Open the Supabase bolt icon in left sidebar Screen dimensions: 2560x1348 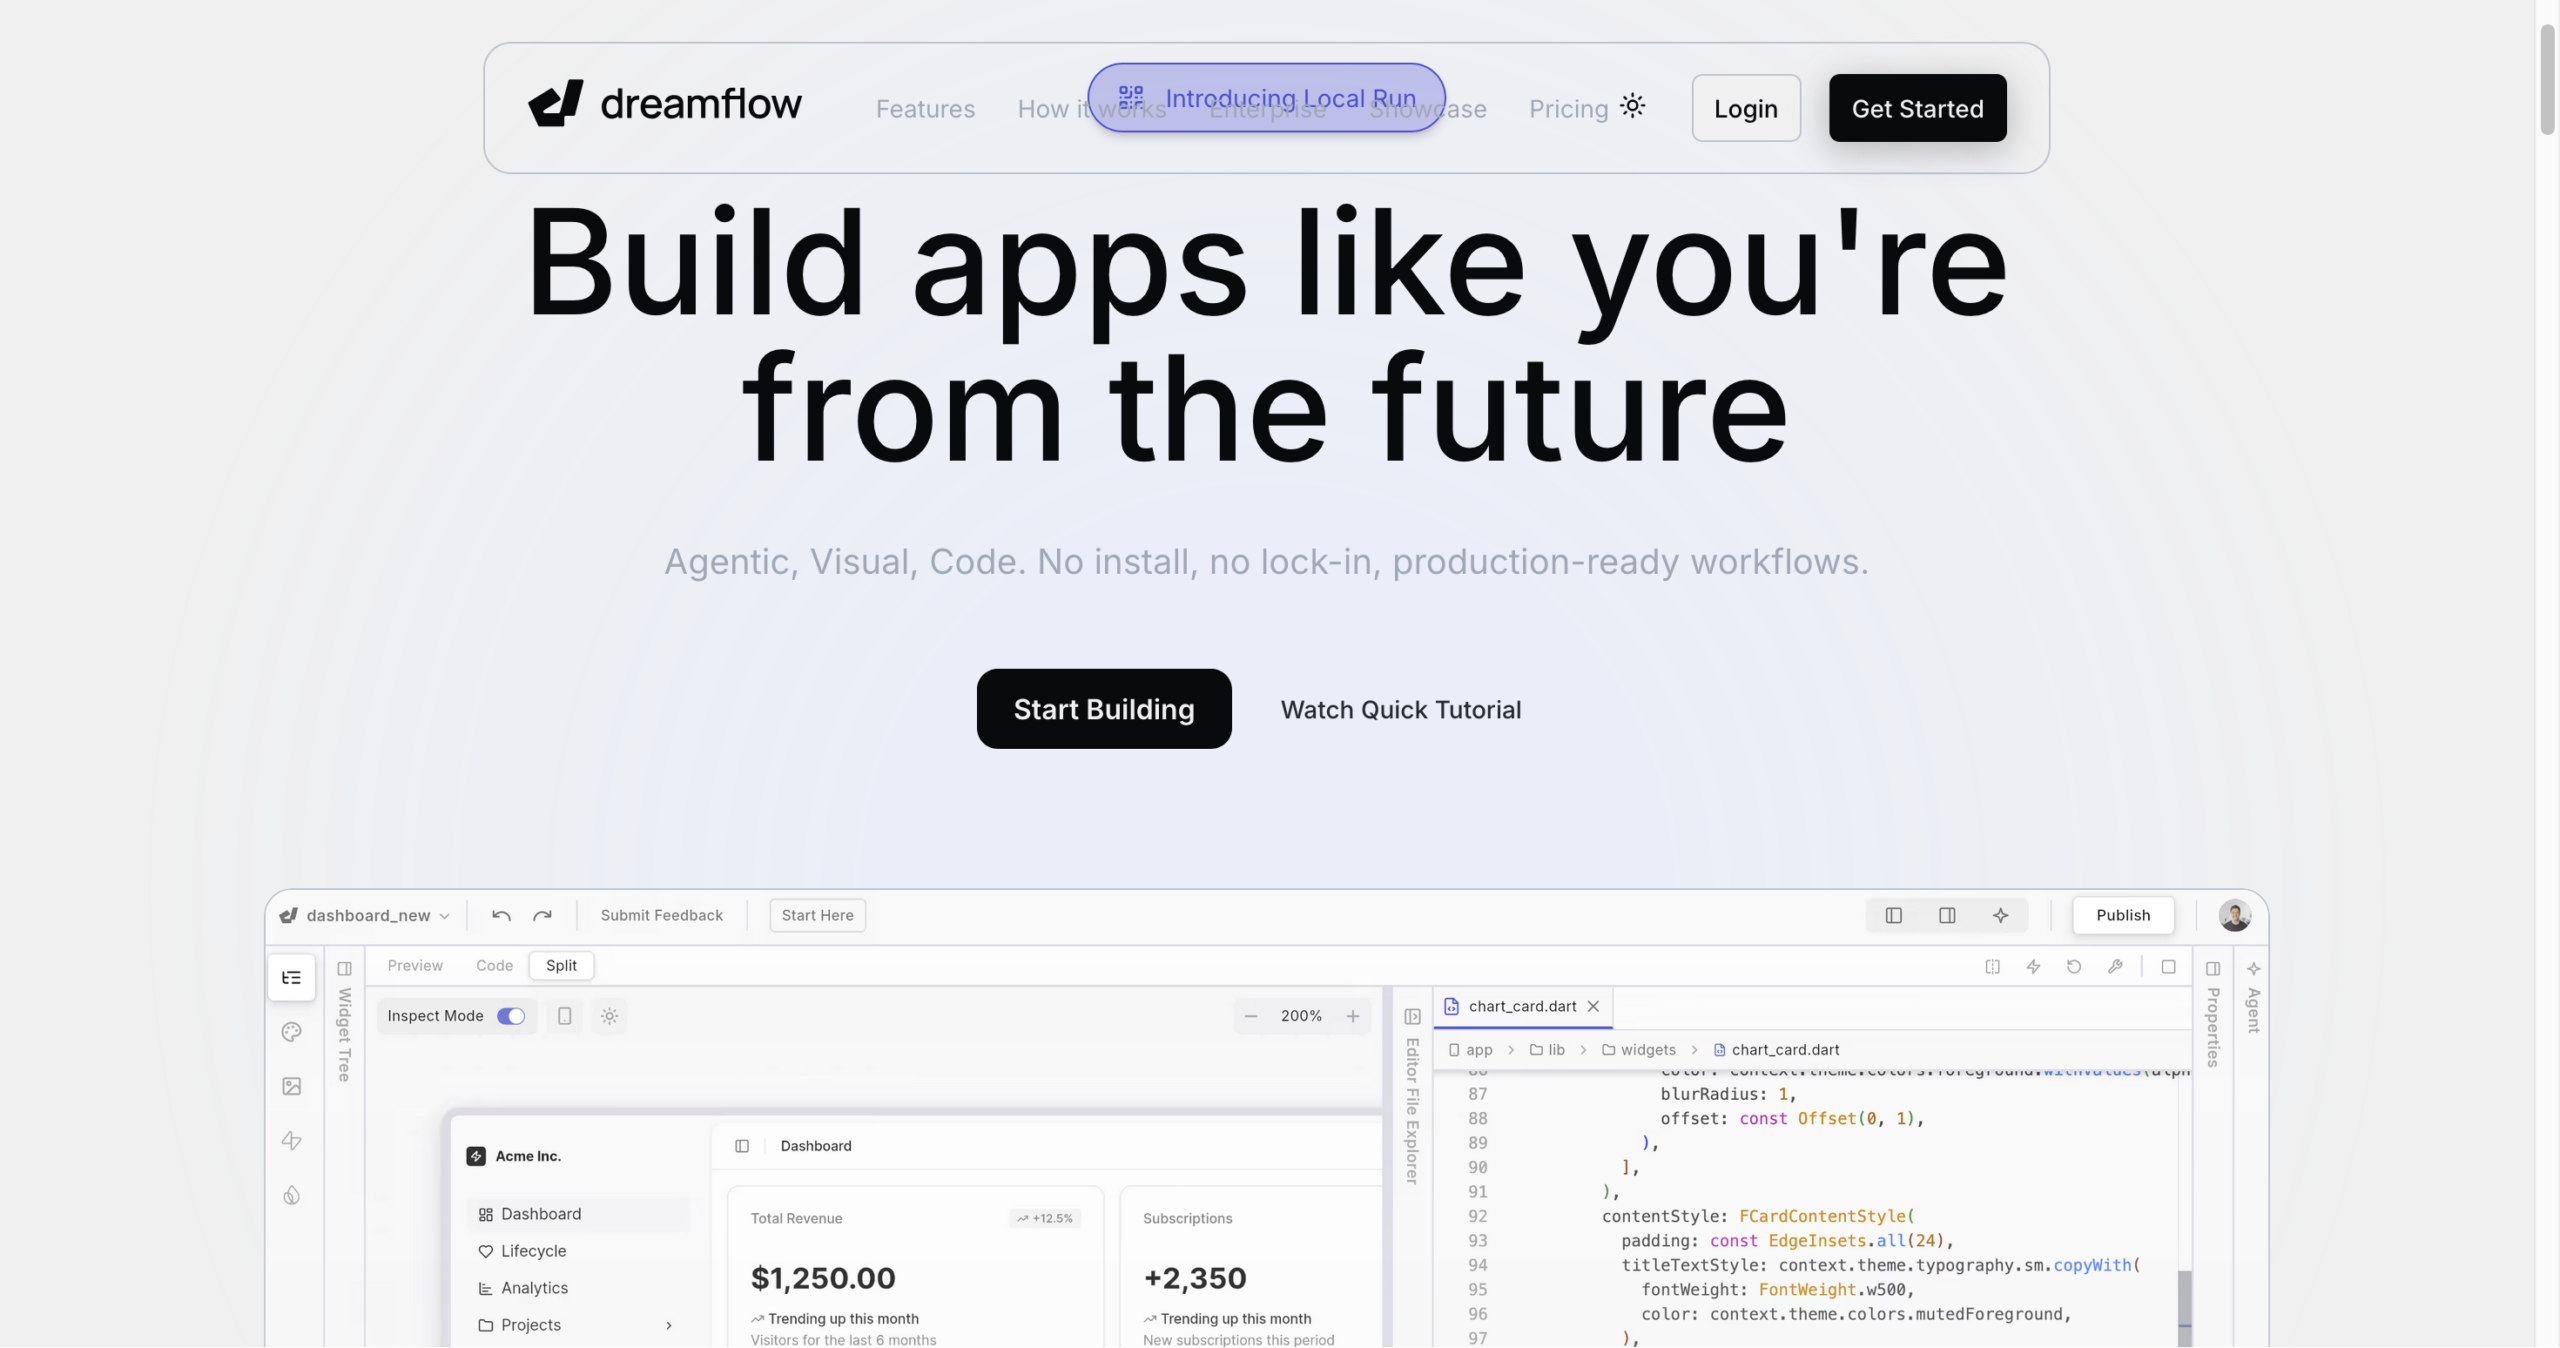tap(291, 1141)
